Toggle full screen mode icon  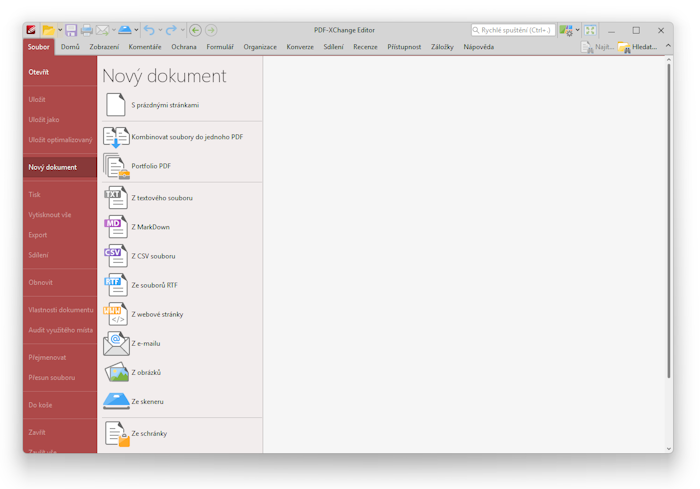[x=590, y=30]
